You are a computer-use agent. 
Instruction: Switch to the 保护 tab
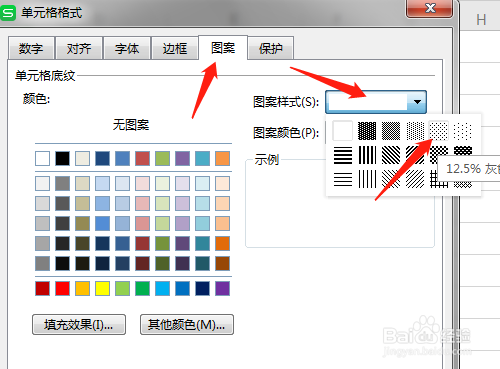pos(271,49)
